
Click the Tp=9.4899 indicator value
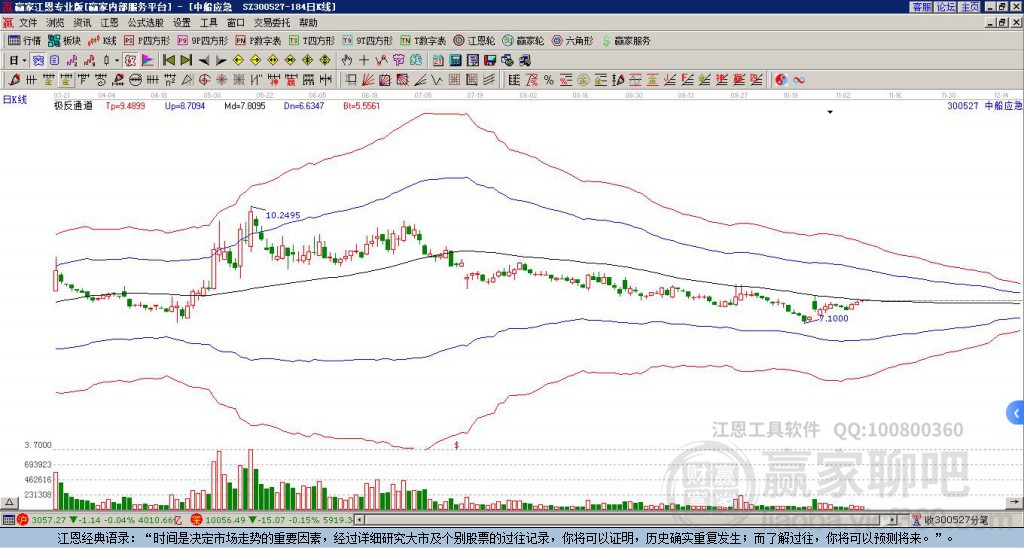[x=127, y=105]
